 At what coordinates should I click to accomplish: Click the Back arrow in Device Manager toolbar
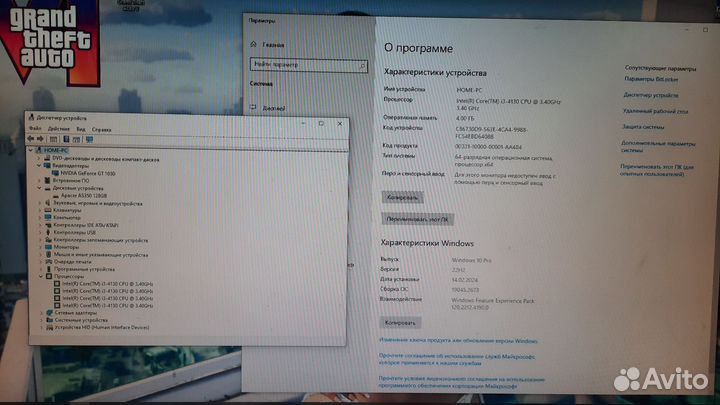[x=31, y=139]
